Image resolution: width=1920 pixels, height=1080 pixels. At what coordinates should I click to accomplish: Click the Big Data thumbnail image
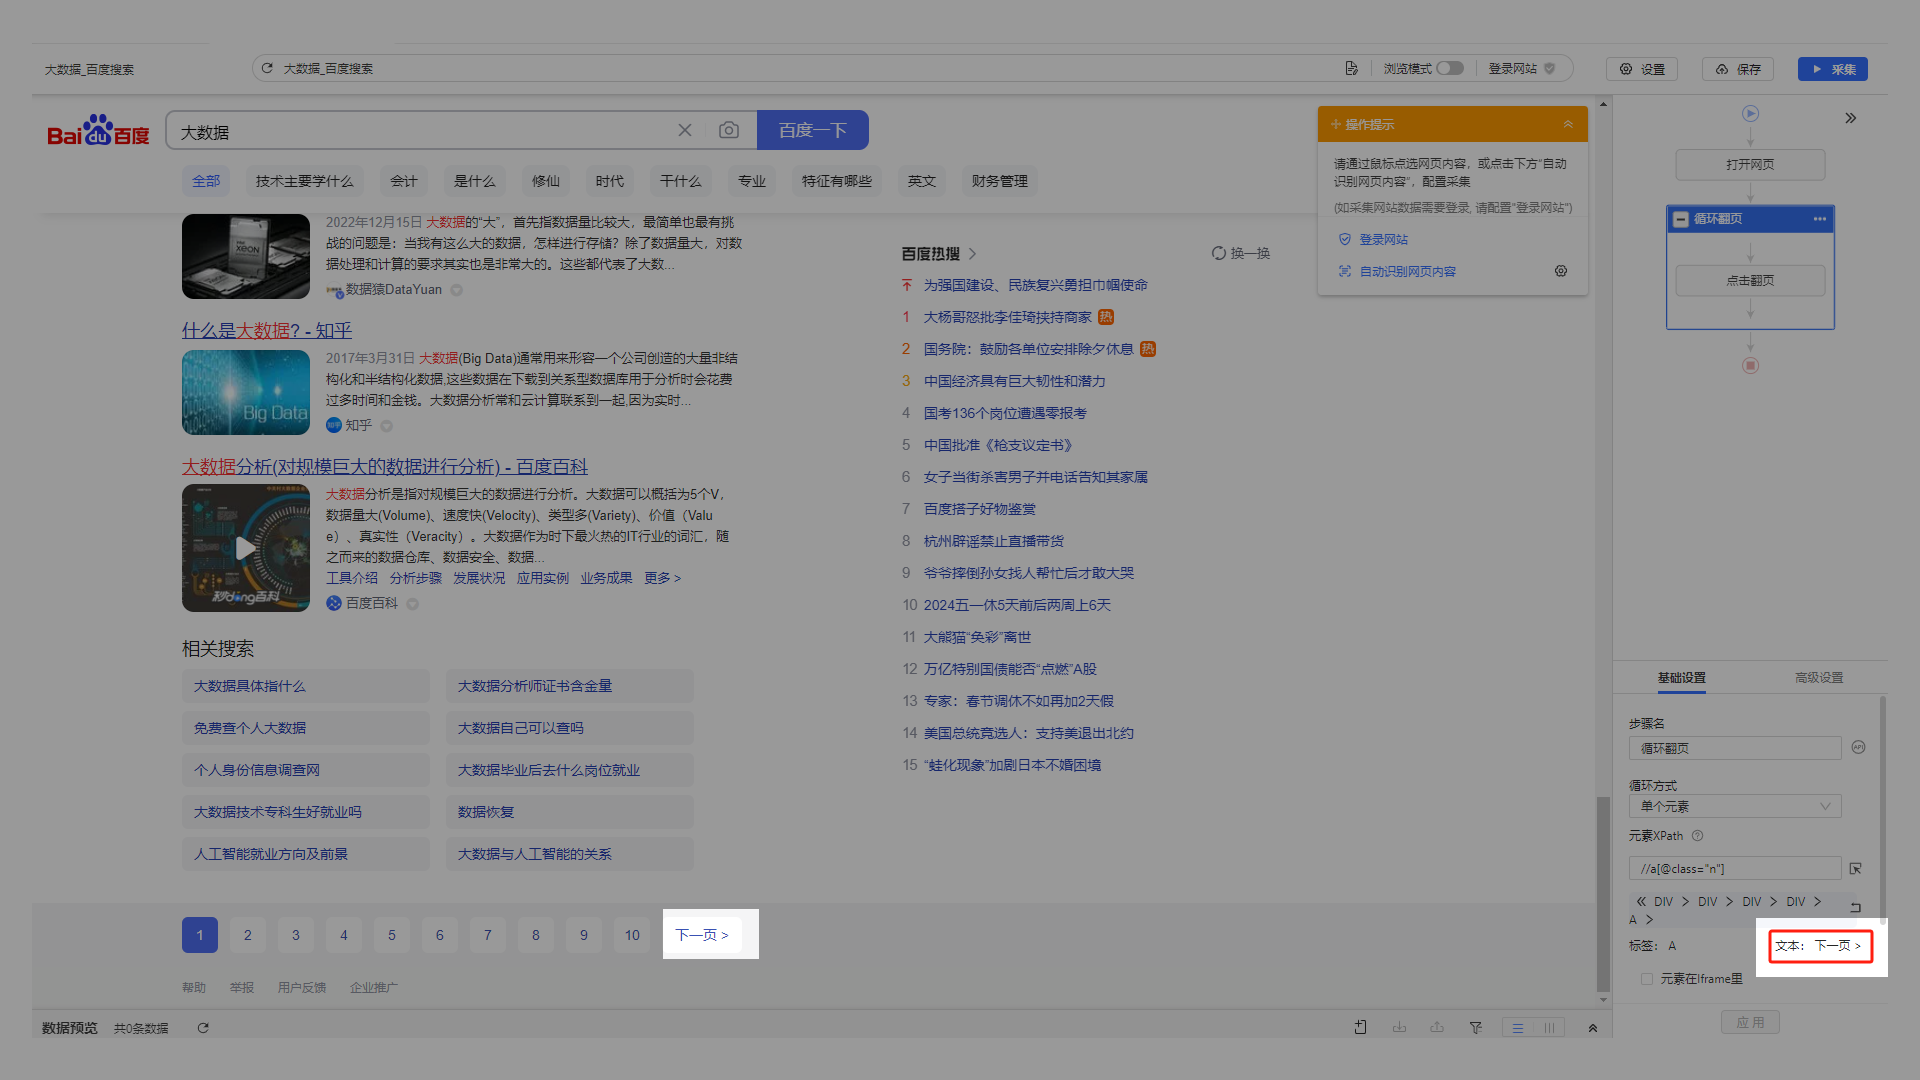click(246, 392)
